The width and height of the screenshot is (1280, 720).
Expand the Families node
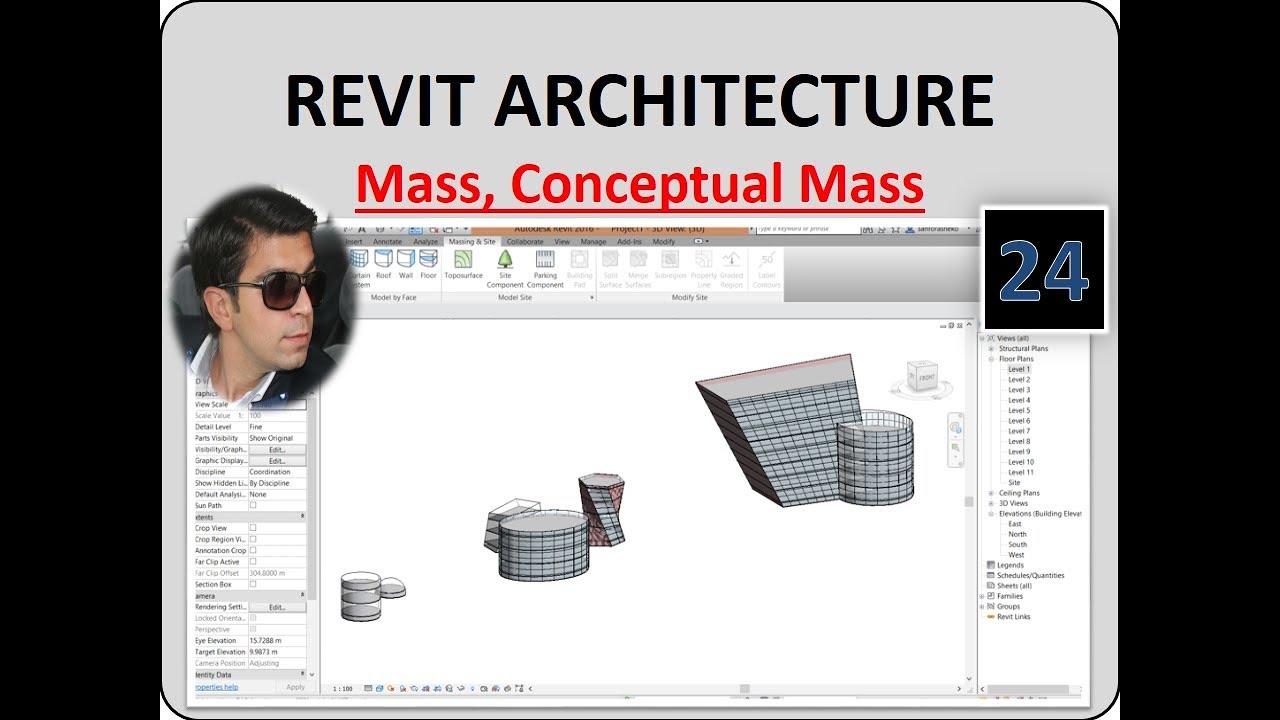pyautogui.click(x=982, y=596)
